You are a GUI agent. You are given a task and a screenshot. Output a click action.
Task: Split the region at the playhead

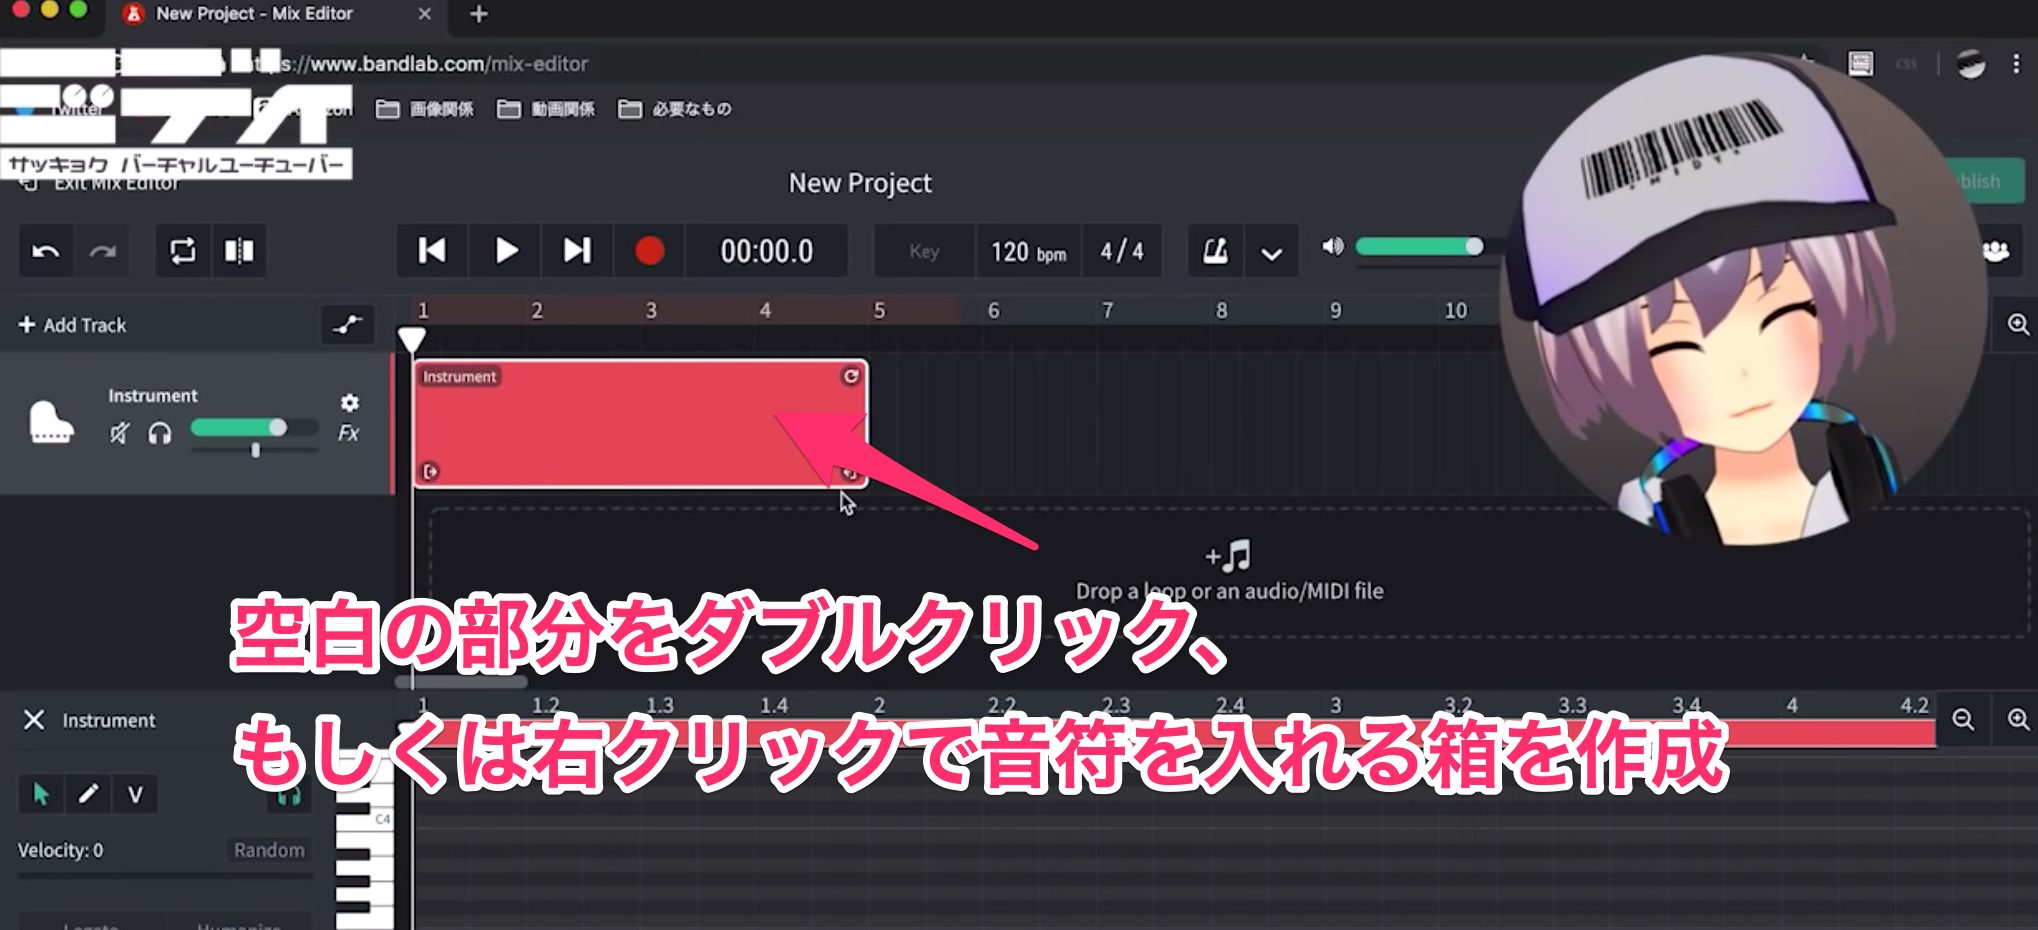tap(239, 251)
